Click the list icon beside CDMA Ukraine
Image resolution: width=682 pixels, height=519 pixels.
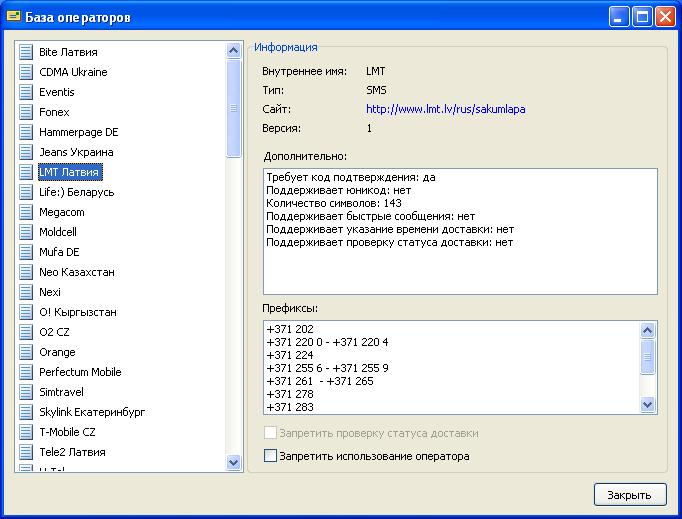26,72
